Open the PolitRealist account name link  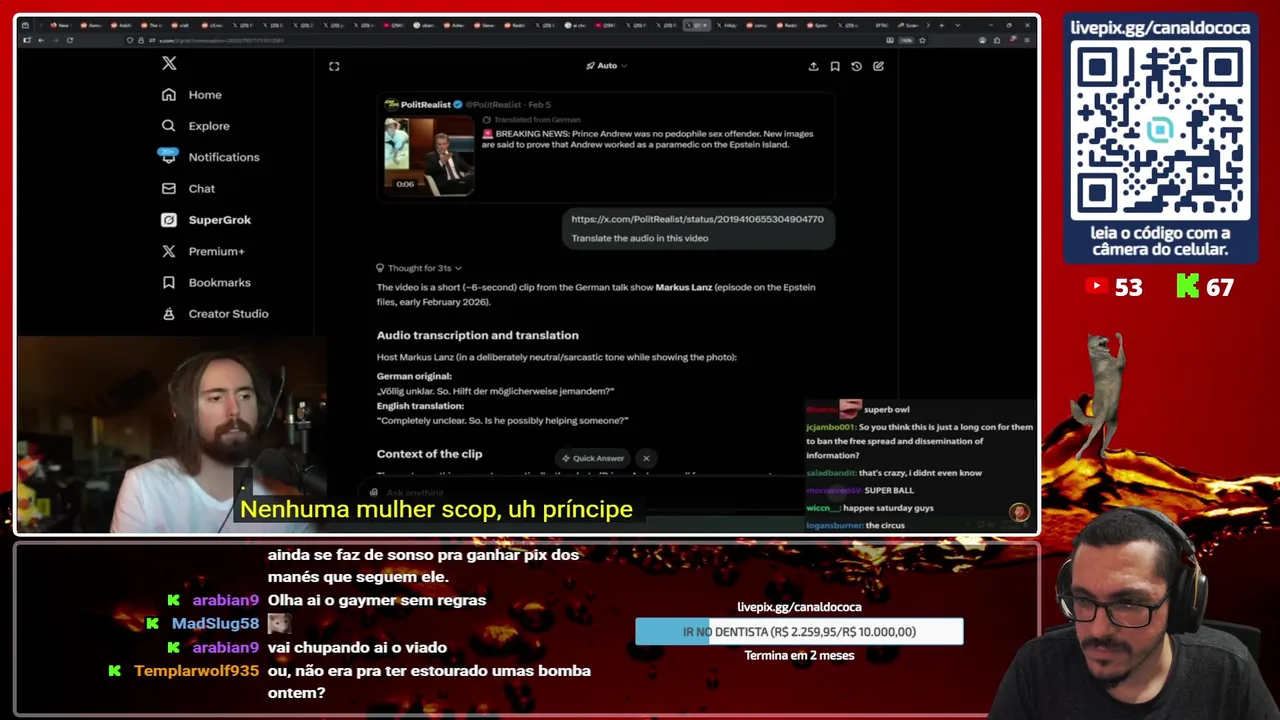click(425, 104)
